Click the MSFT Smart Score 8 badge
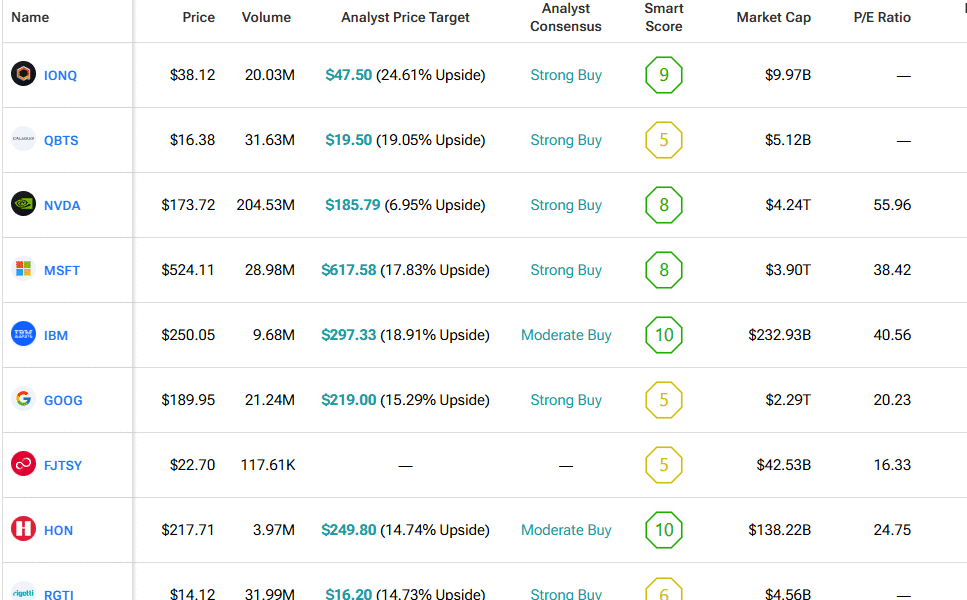 [x=664, y=269]
